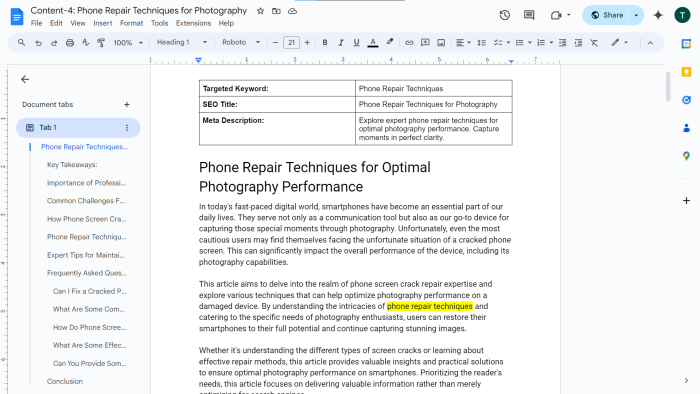Open zoom level 100% dropdown
This screenshot has width=700, height=394.
pyautogui.click(x=128, y=42)
